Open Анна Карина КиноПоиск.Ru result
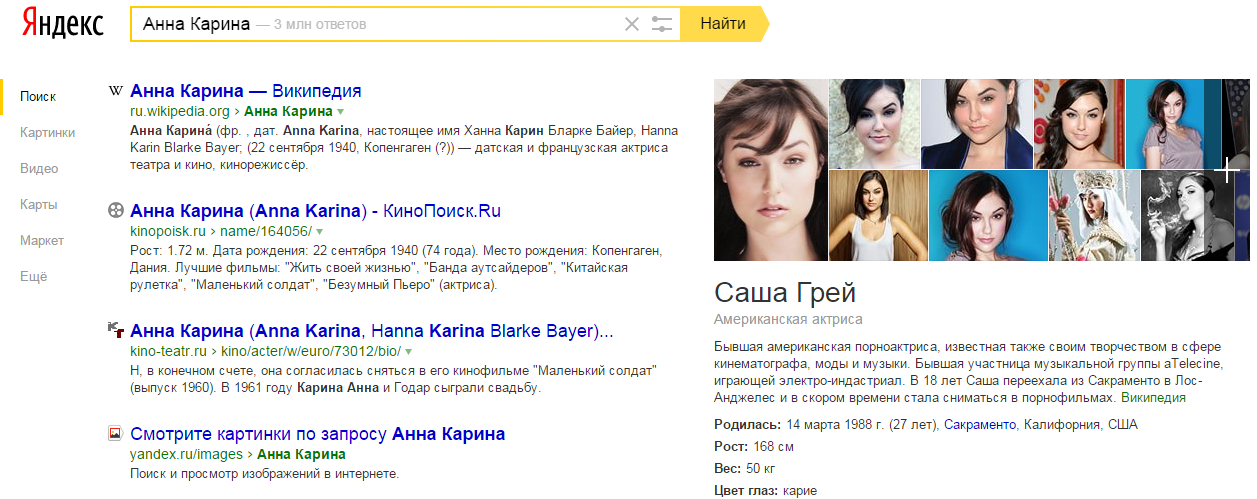The image size is (1257, 499). click(x=315, y=211)
